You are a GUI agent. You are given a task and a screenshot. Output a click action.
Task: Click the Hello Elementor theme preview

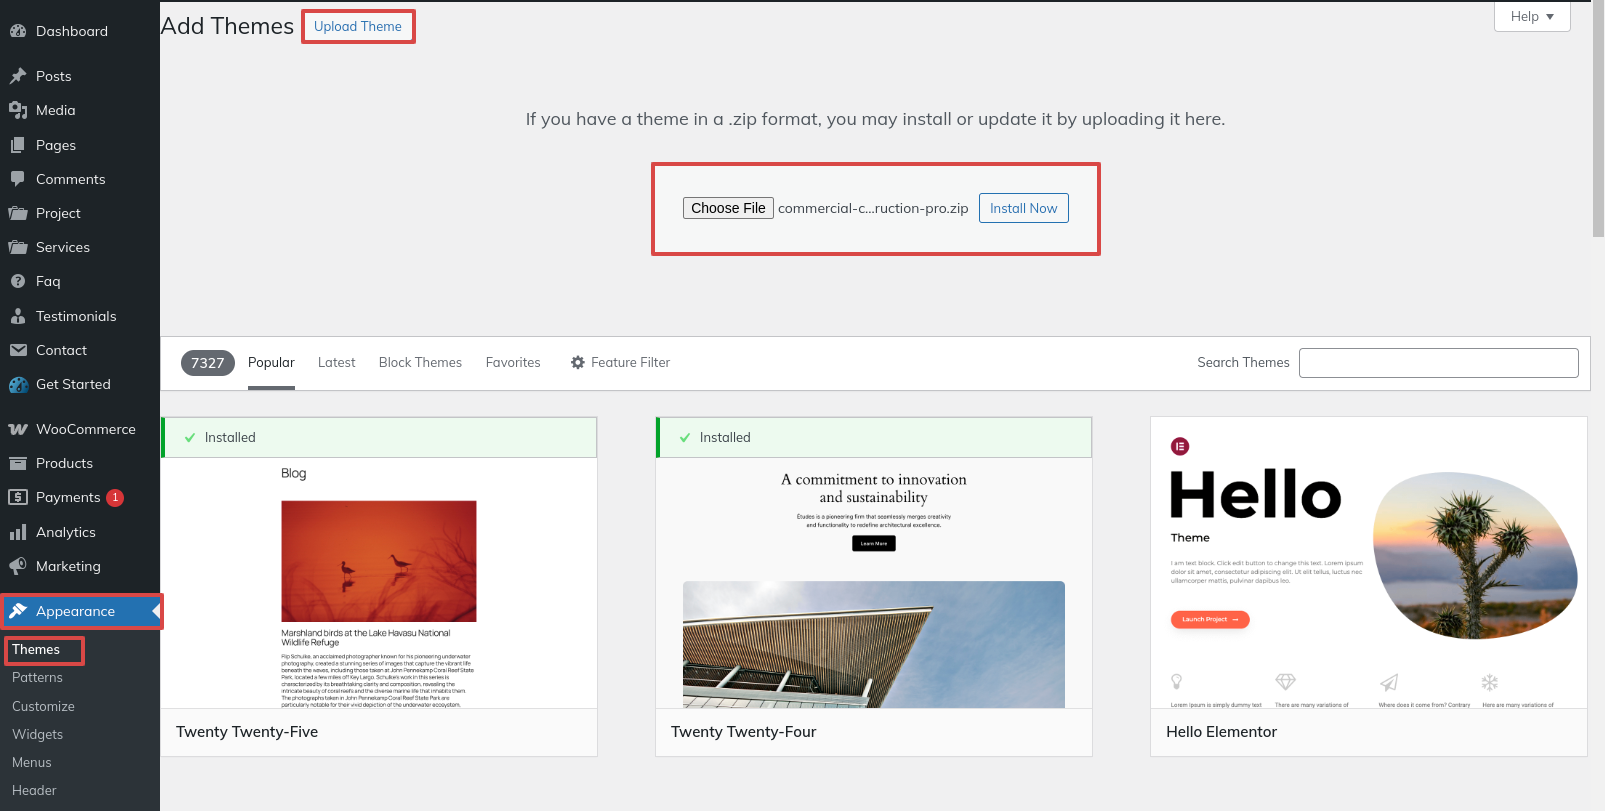click(x=1369, y=563)
